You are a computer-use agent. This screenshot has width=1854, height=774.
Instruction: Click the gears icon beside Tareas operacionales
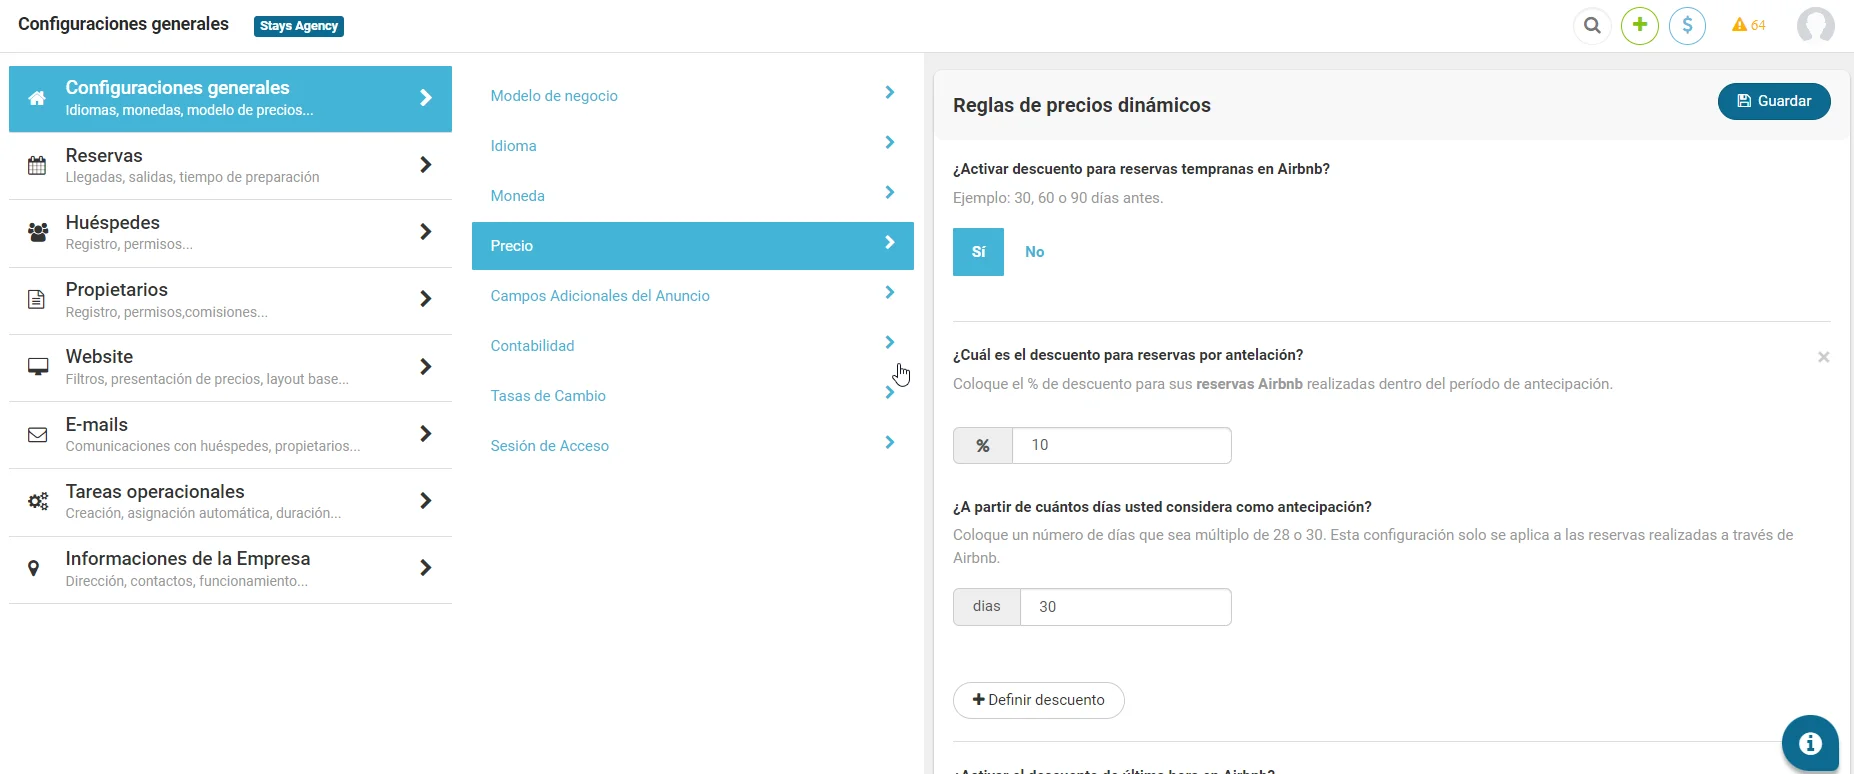(38, 502)
